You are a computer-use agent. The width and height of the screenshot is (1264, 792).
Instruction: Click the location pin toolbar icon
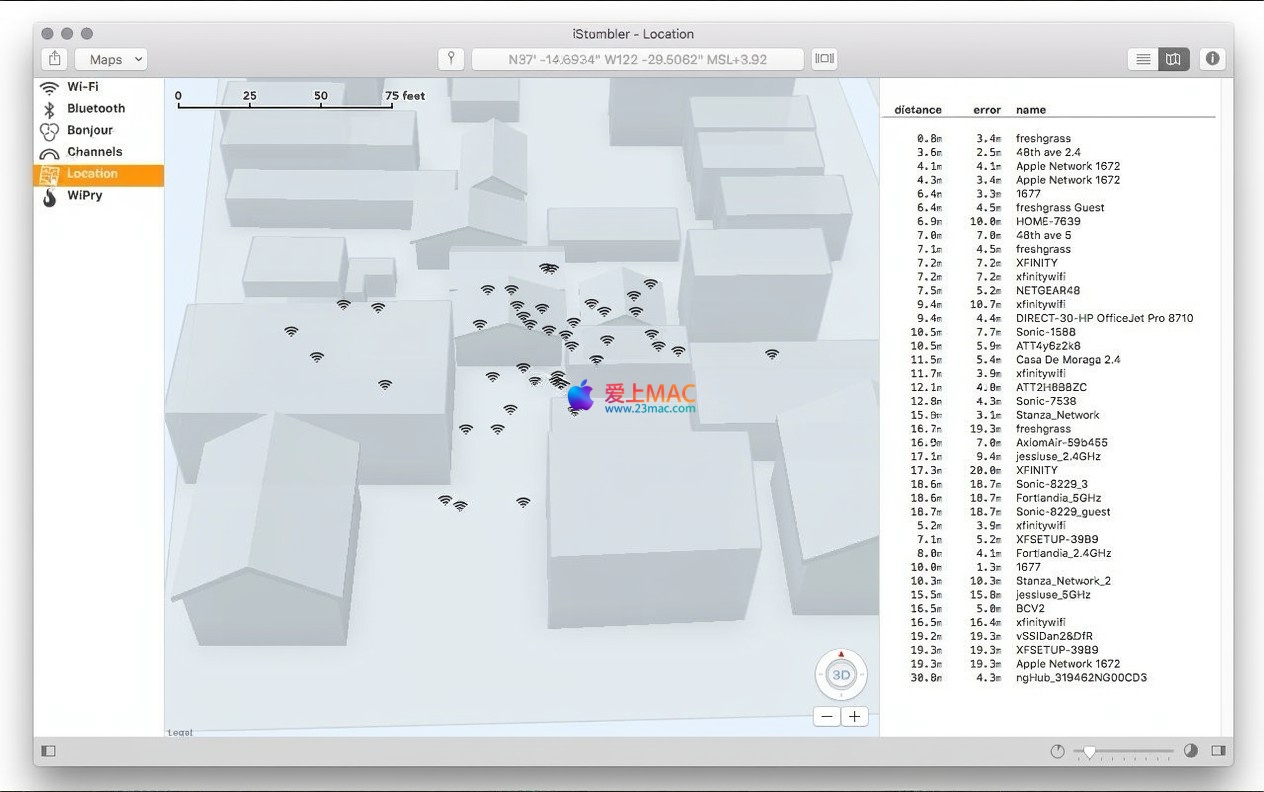click(x=452, y=59)
